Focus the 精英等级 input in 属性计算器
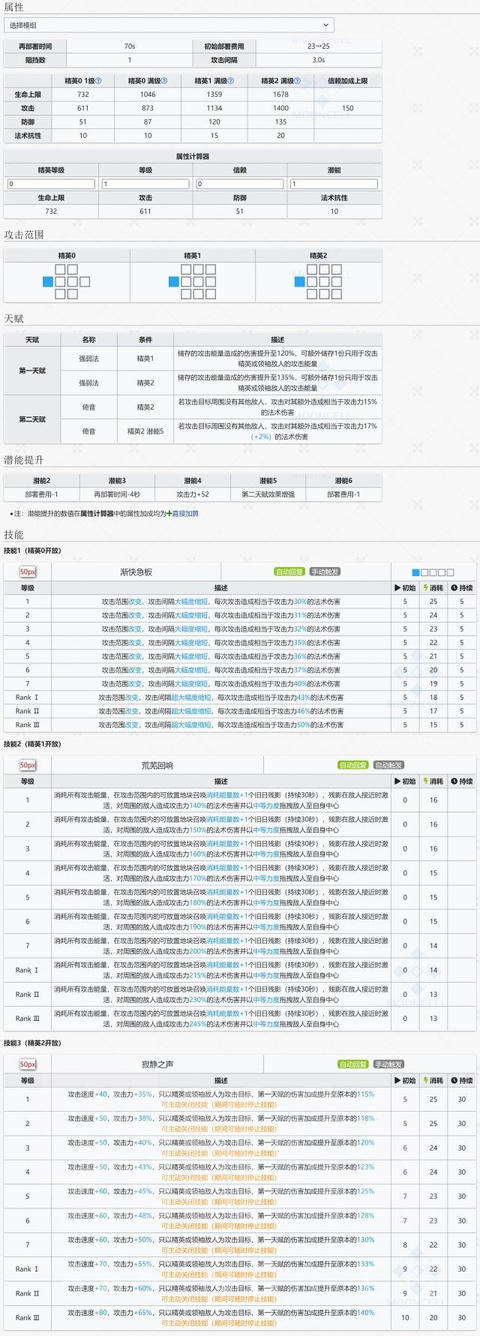480x1336 pixels. tap(50, 184)
